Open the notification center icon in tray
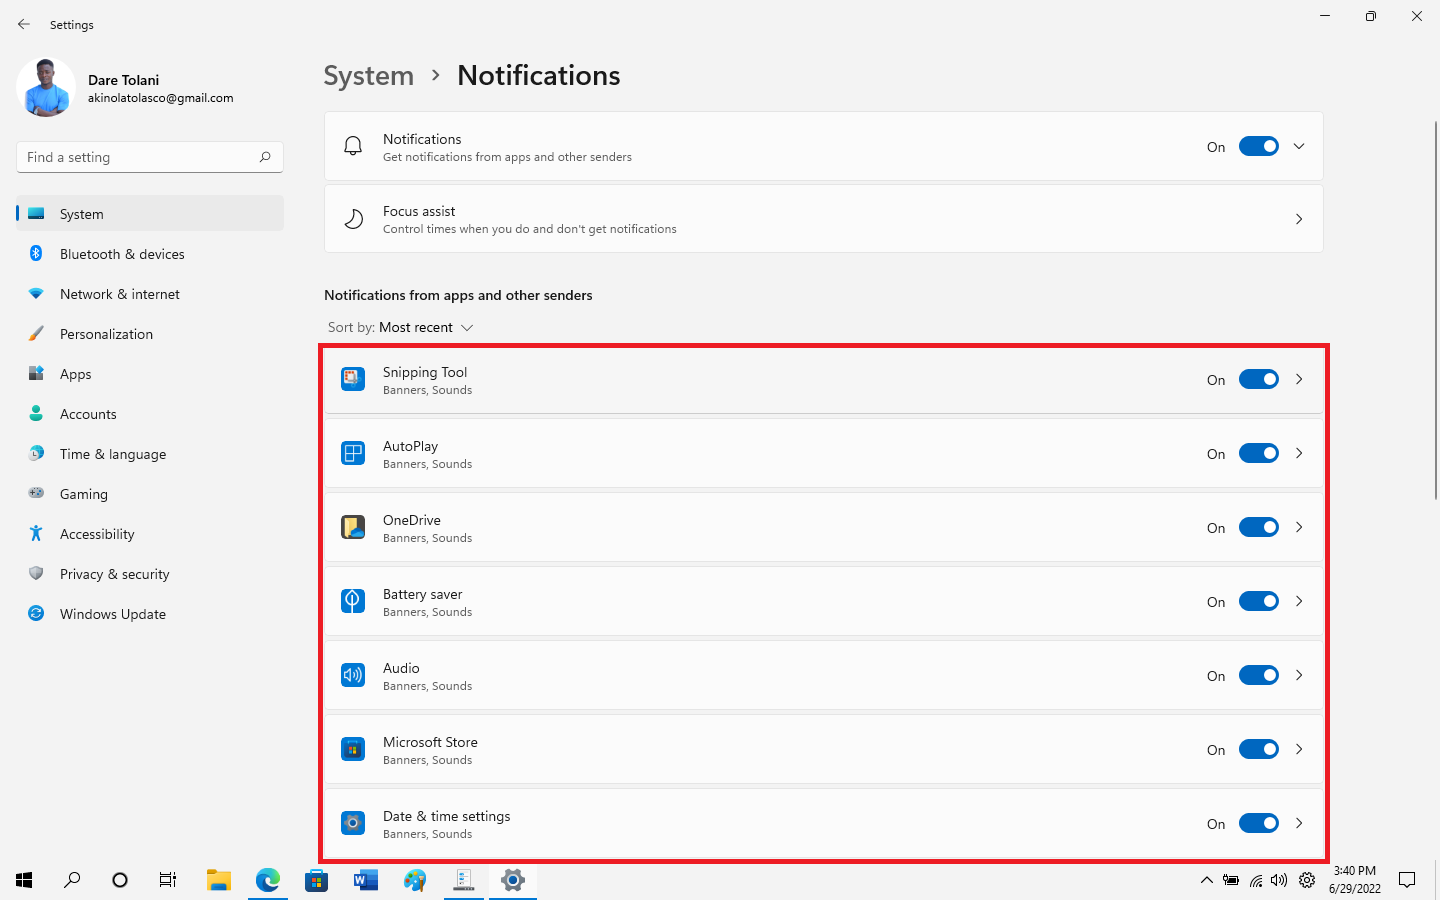The image size is (1440, 900). pos(1407,880)
